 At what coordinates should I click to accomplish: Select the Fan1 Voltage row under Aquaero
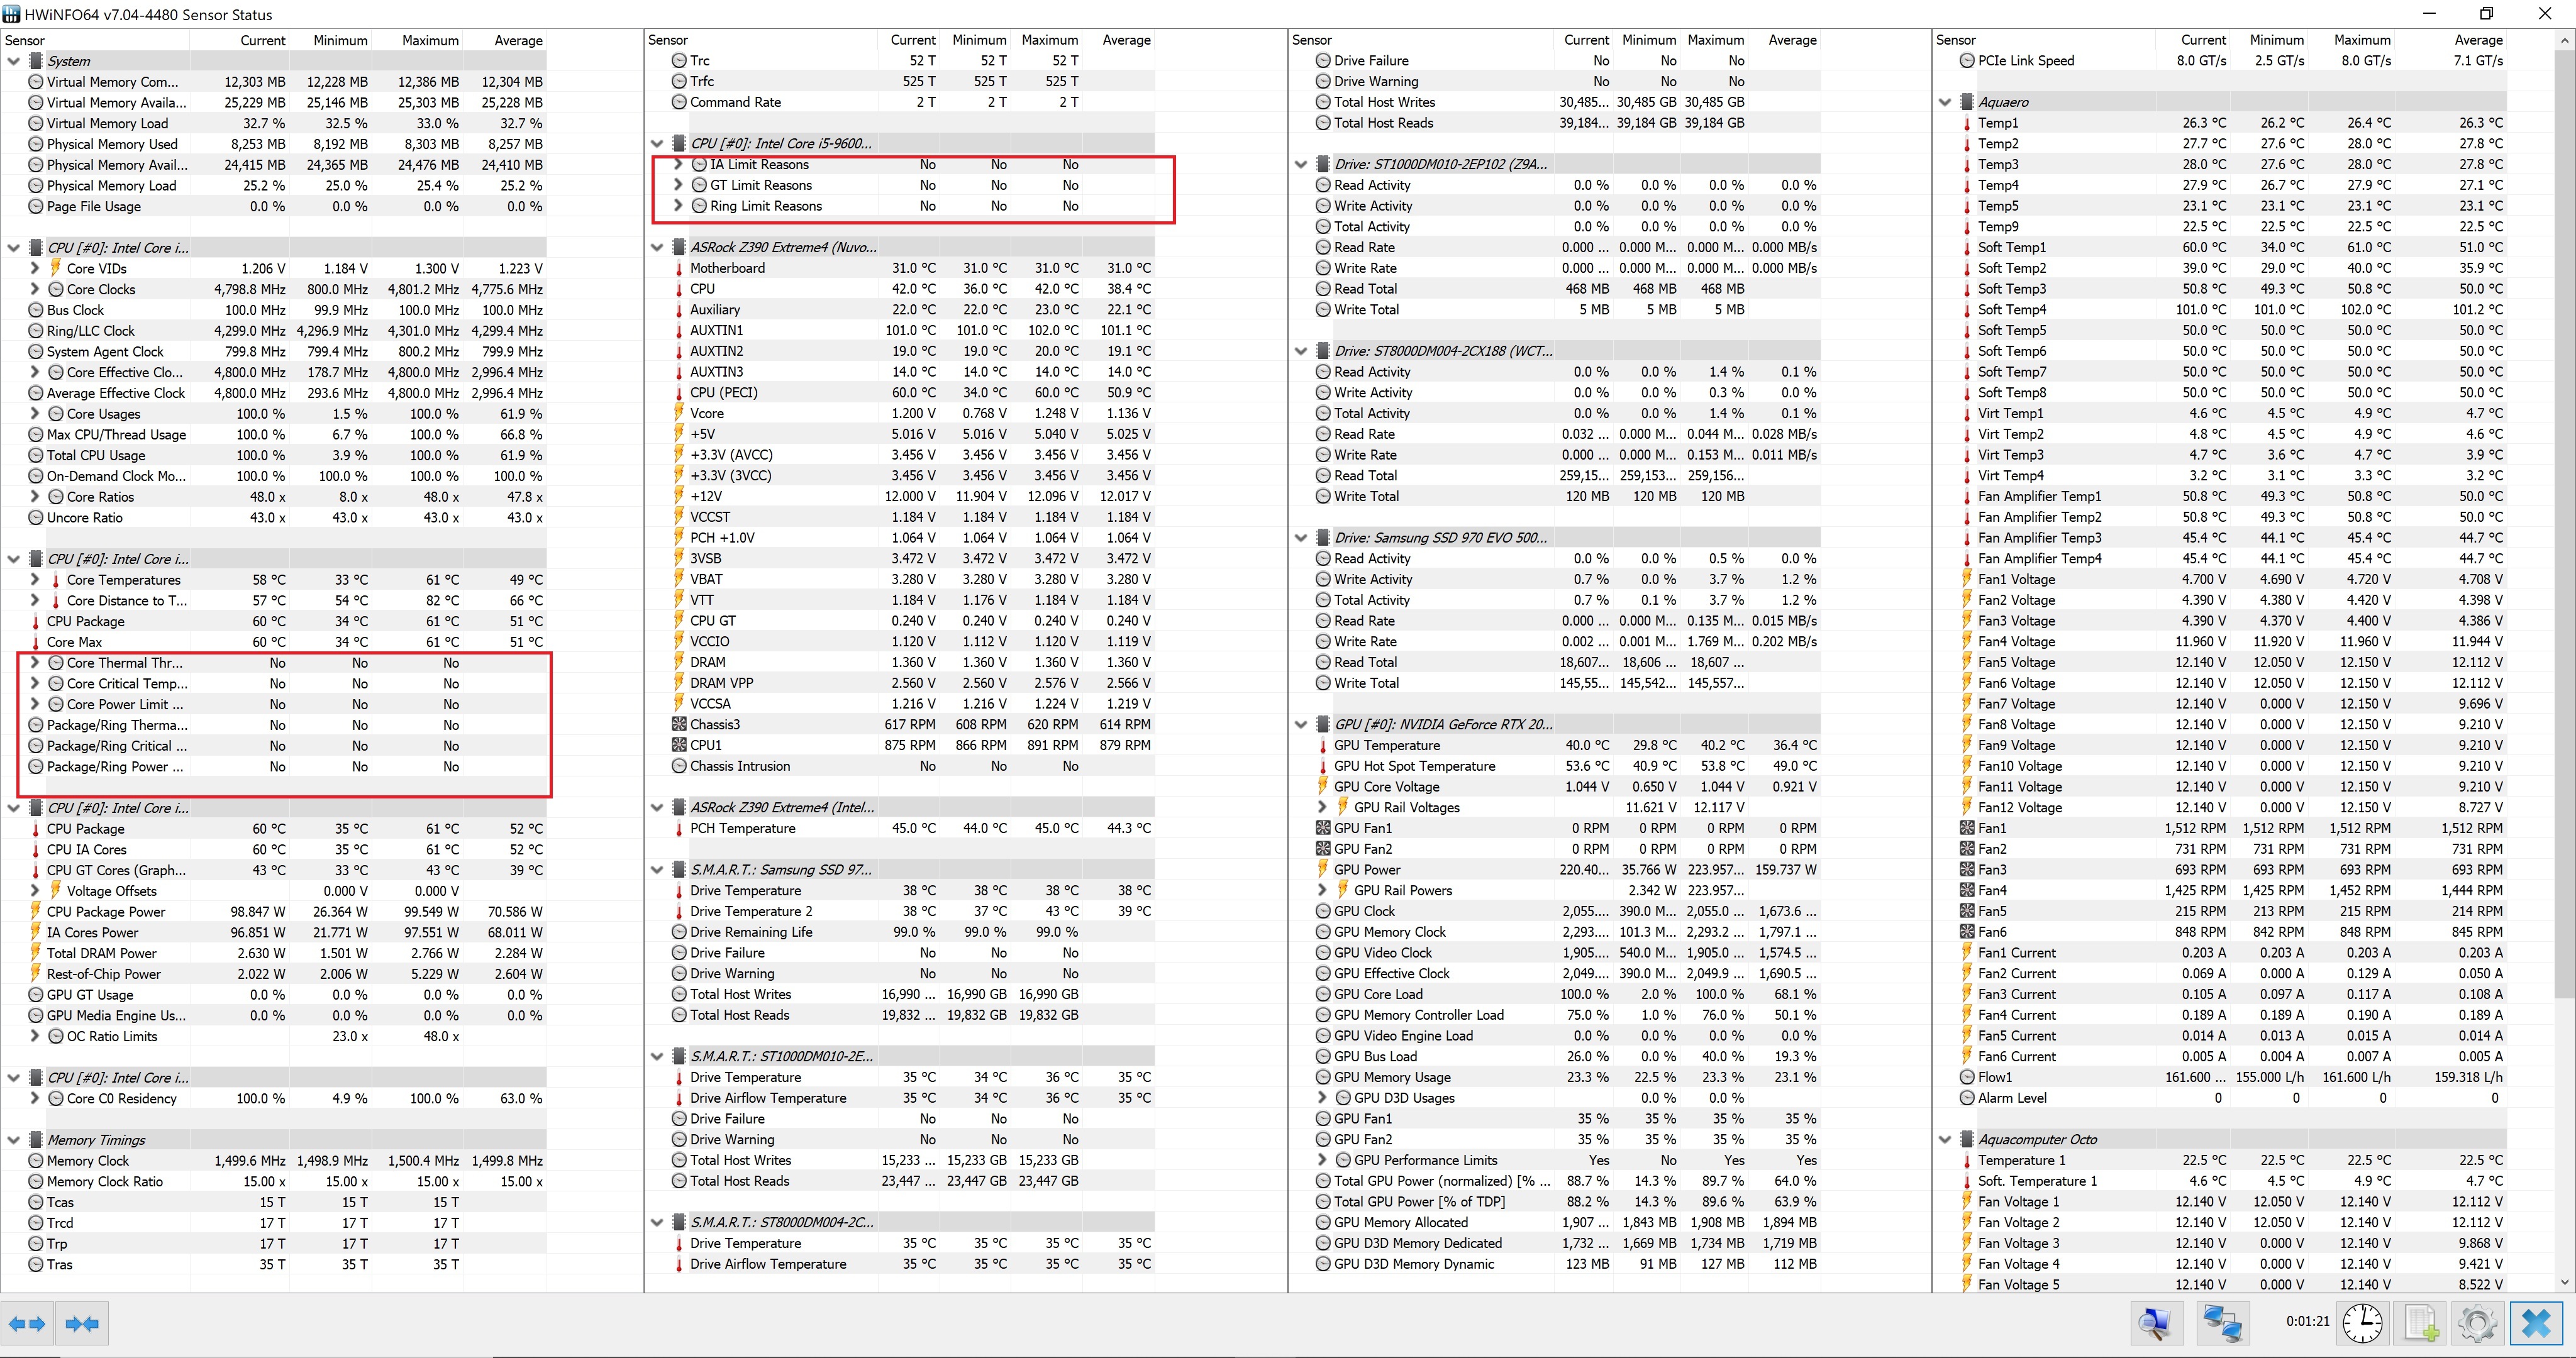pos(2016,579)
